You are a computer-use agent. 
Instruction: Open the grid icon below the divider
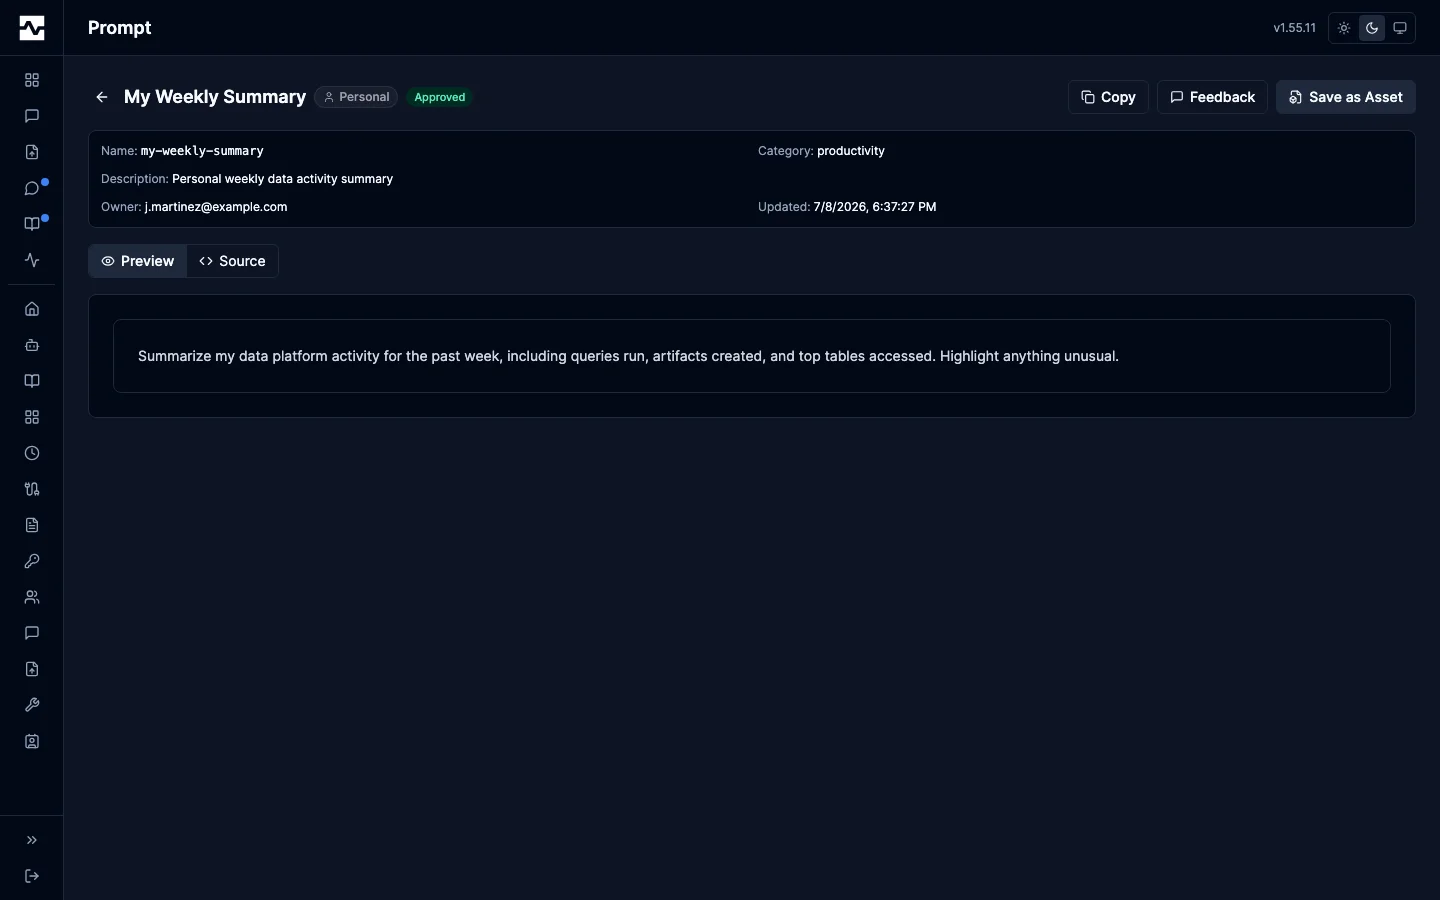32,417
